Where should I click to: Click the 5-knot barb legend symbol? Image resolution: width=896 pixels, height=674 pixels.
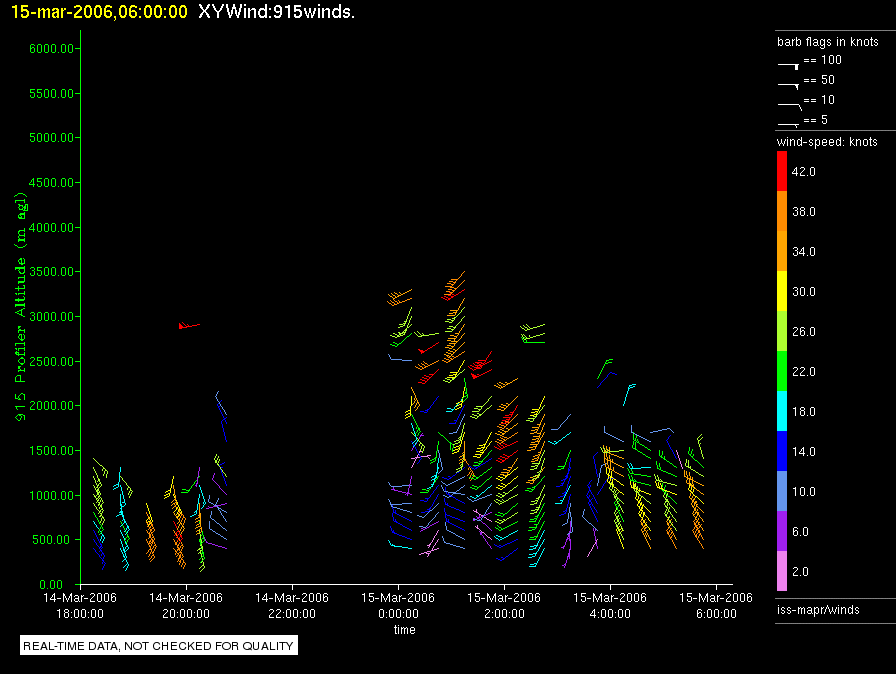pos(788,124)
